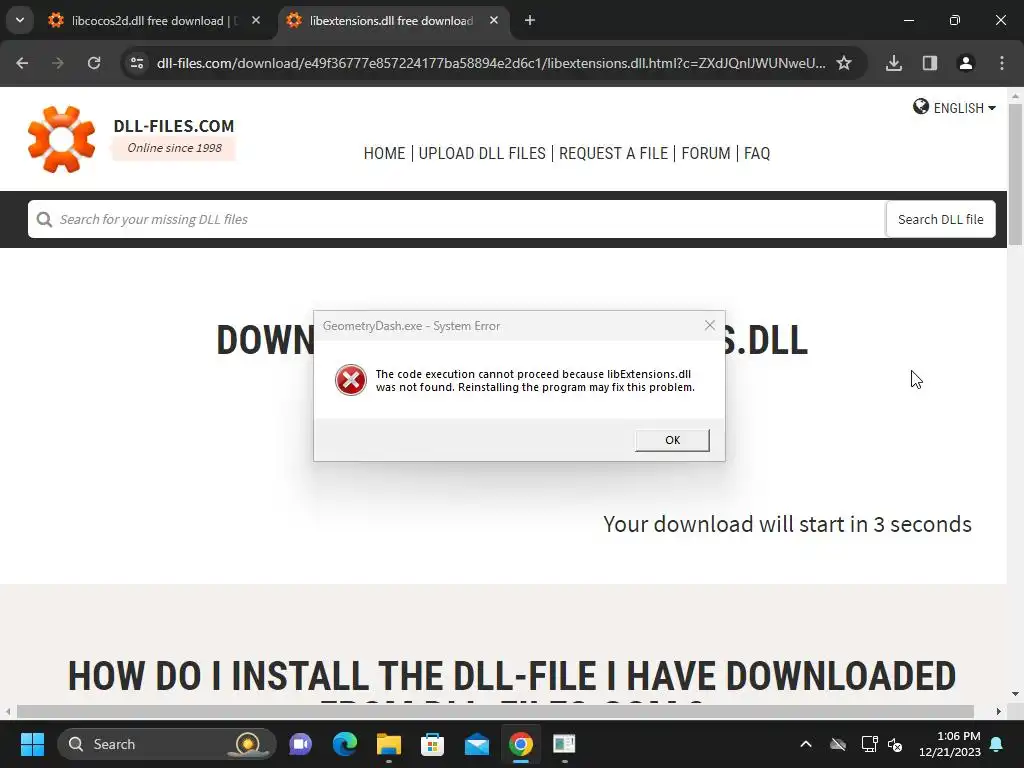The image size is (1024, 768).
Task: Expand the tab search chevron
Action: pos(20,20)
